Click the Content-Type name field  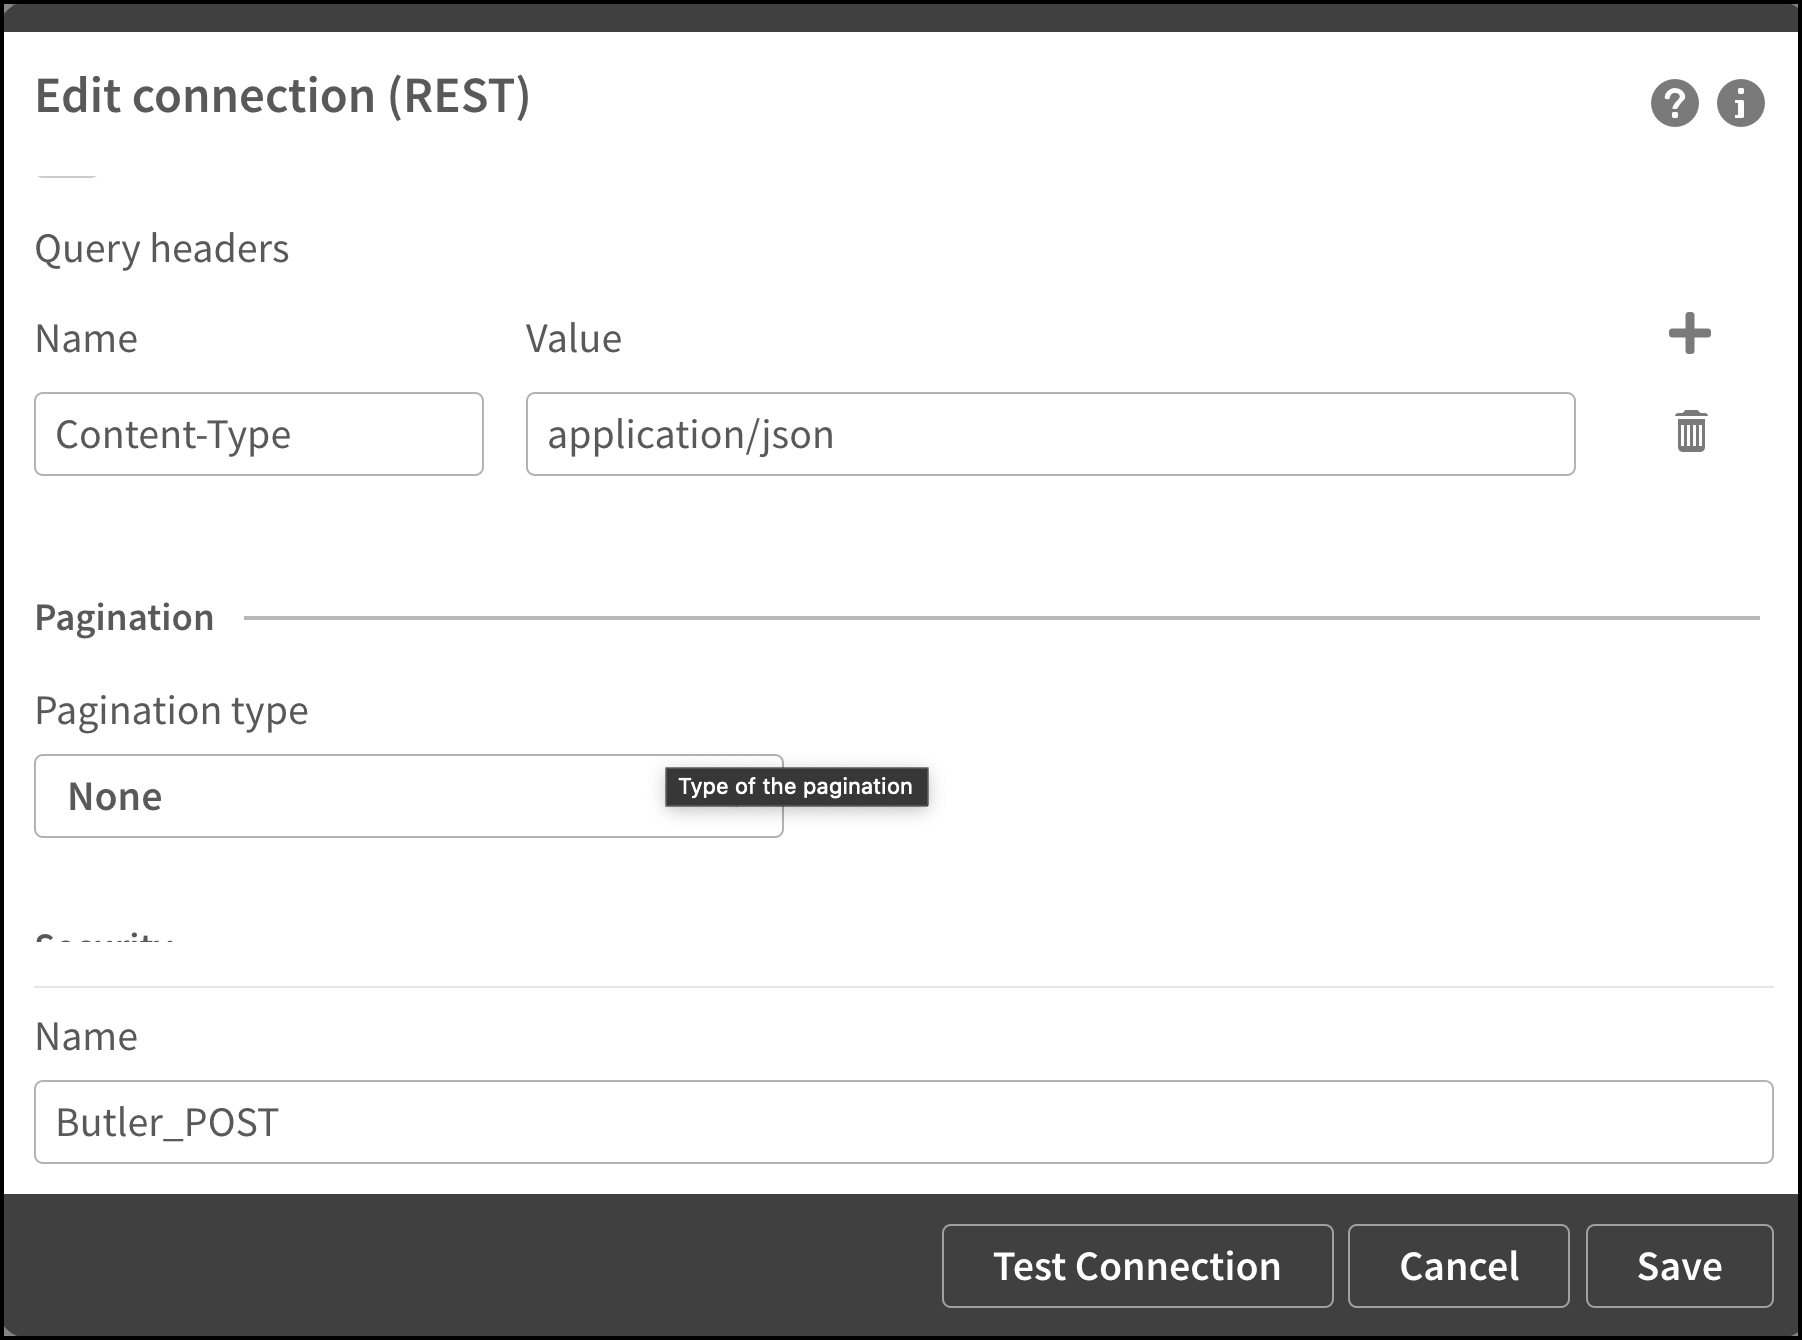point(258,434)
